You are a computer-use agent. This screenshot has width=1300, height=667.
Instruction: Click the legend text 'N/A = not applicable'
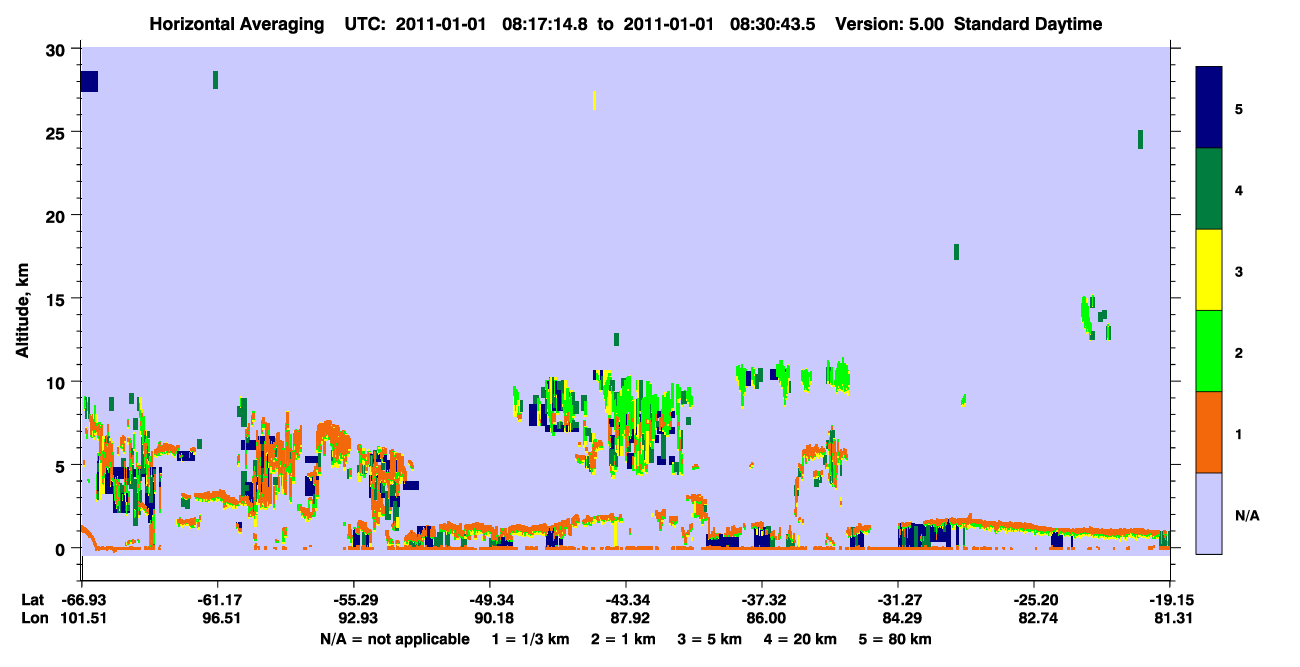click(394, 639)
